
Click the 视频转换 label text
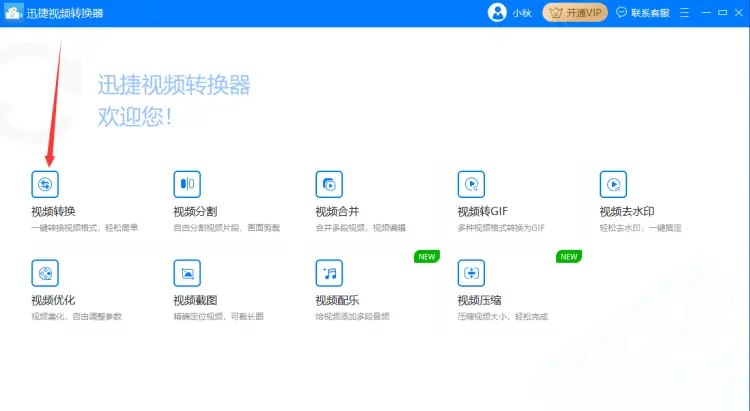point(53,211)
